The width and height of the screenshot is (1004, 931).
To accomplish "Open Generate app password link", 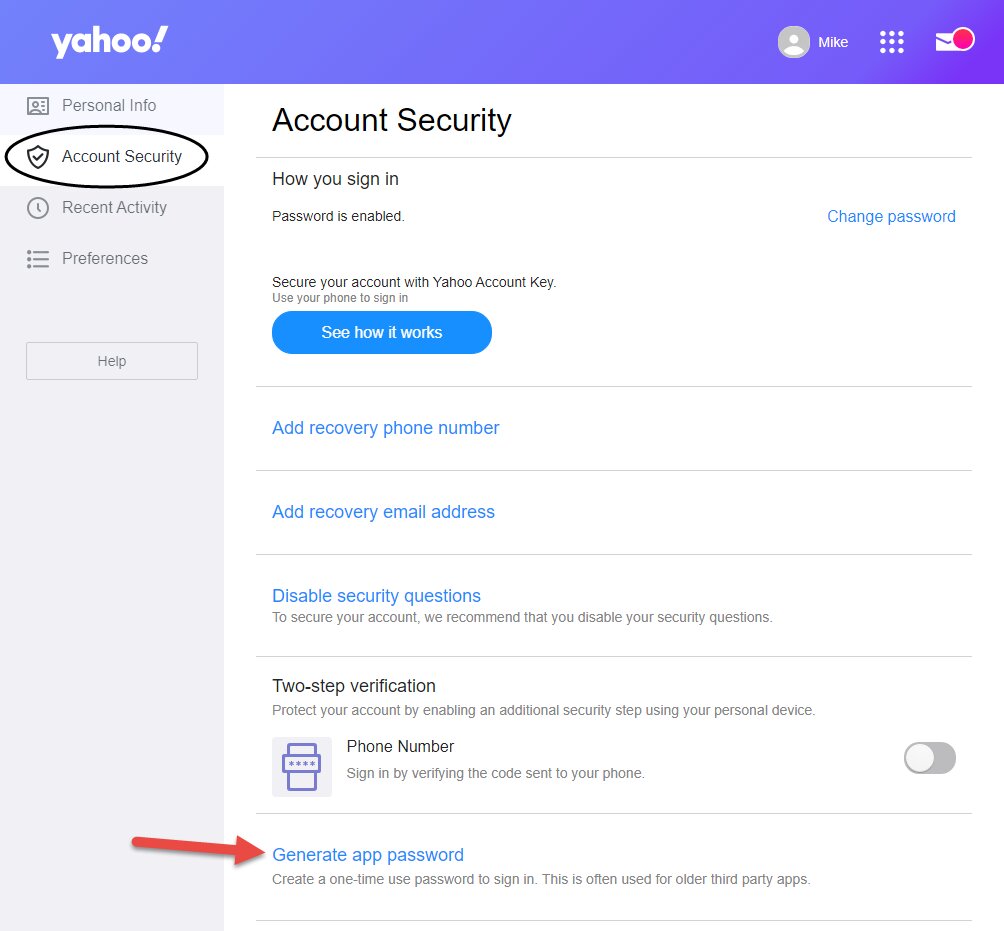I will [x=368, y=855].
